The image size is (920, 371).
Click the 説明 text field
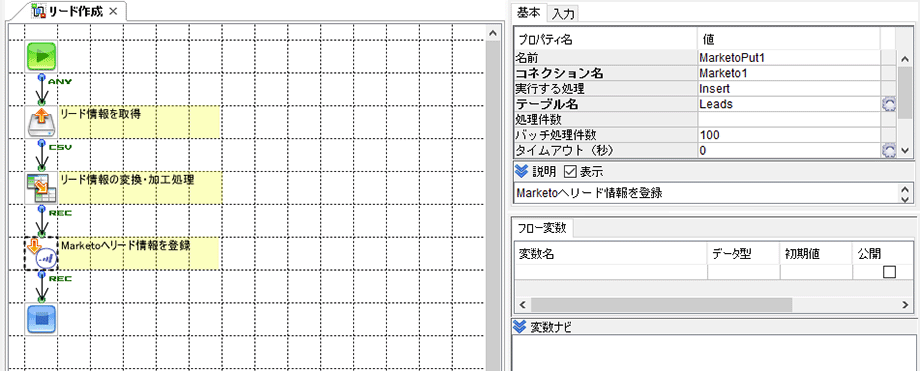[706, 193]
